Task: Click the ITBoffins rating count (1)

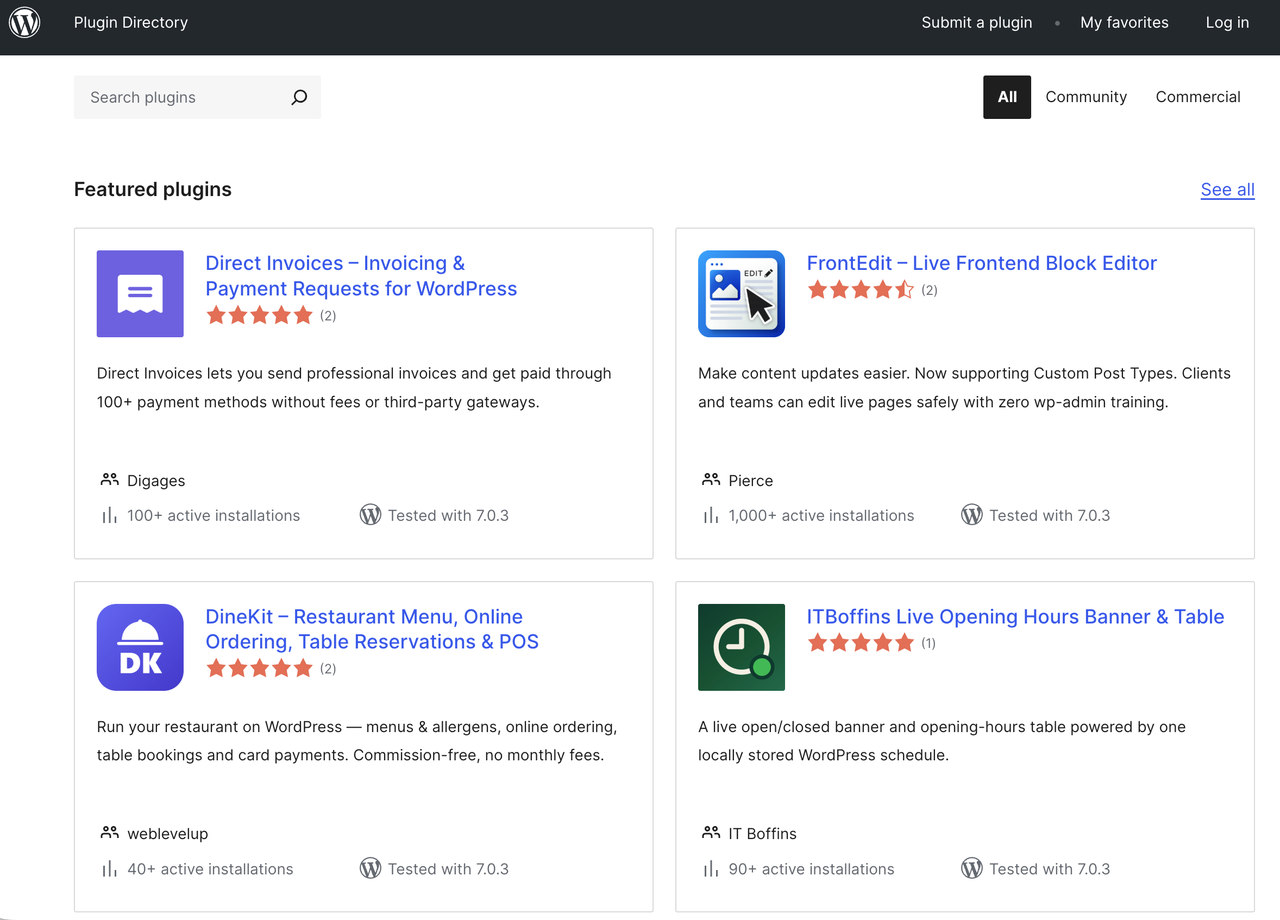Action: (x=928, y=643)
